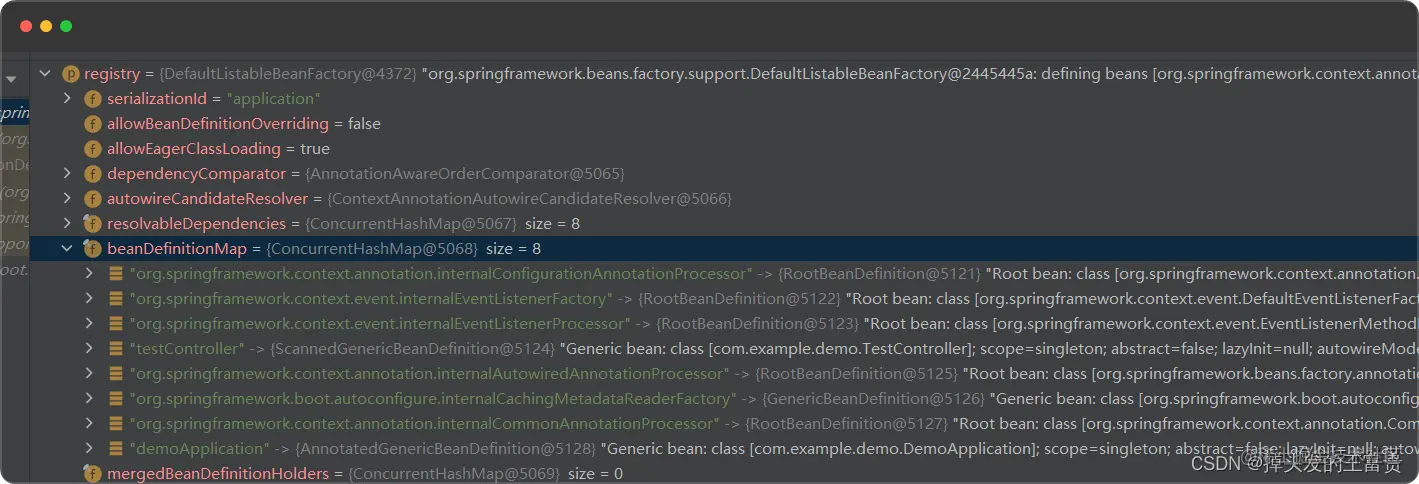The height and width of the screenshot is (484, 1419).
Task: Expand internalCachingMetadataReaderFactory entry
Action: (x=90, y=399)
